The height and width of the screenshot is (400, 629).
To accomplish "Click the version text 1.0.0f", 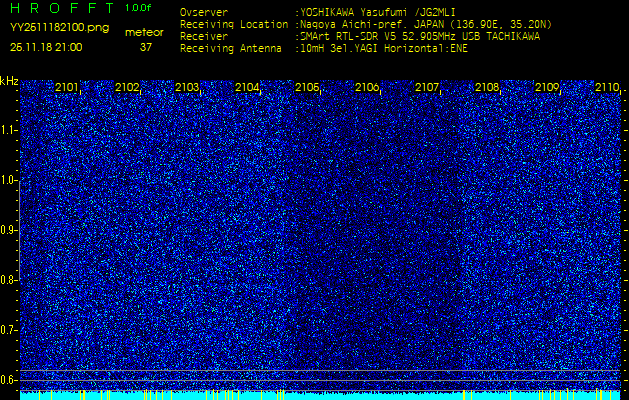I will 138,8.
